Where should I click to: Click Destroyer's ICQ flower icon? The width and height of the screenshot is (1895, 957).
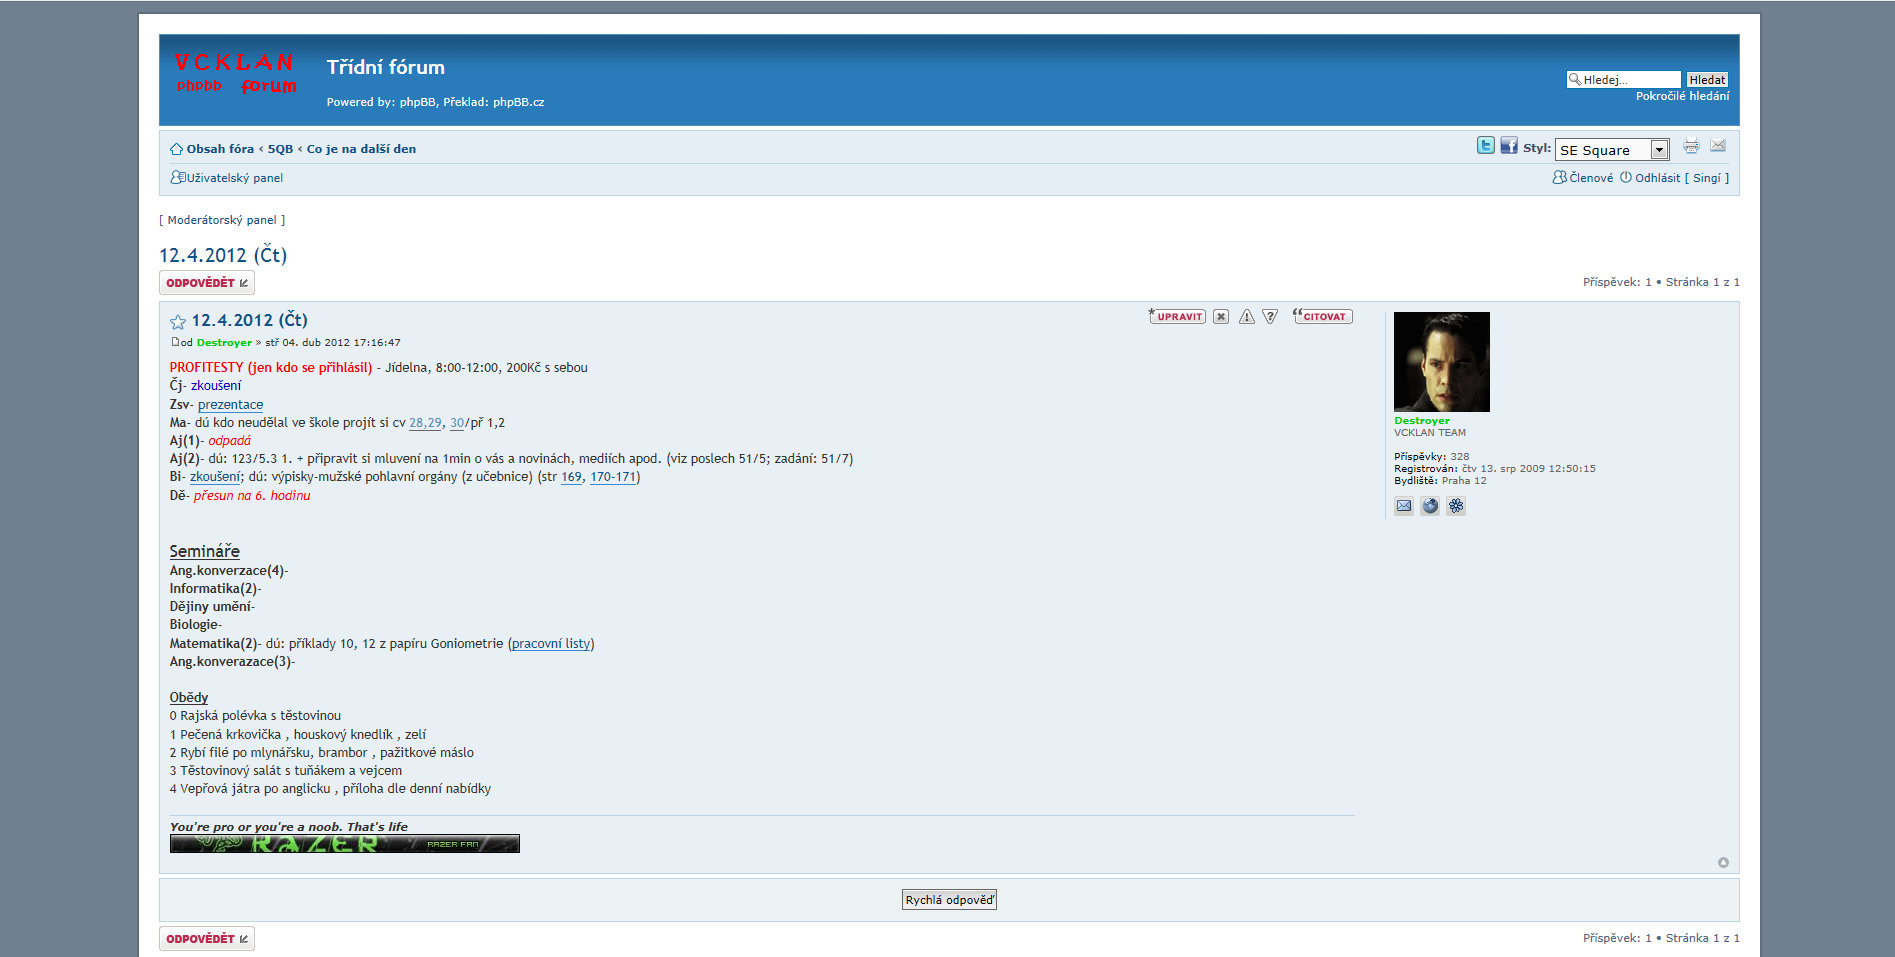click(1456, 506)
